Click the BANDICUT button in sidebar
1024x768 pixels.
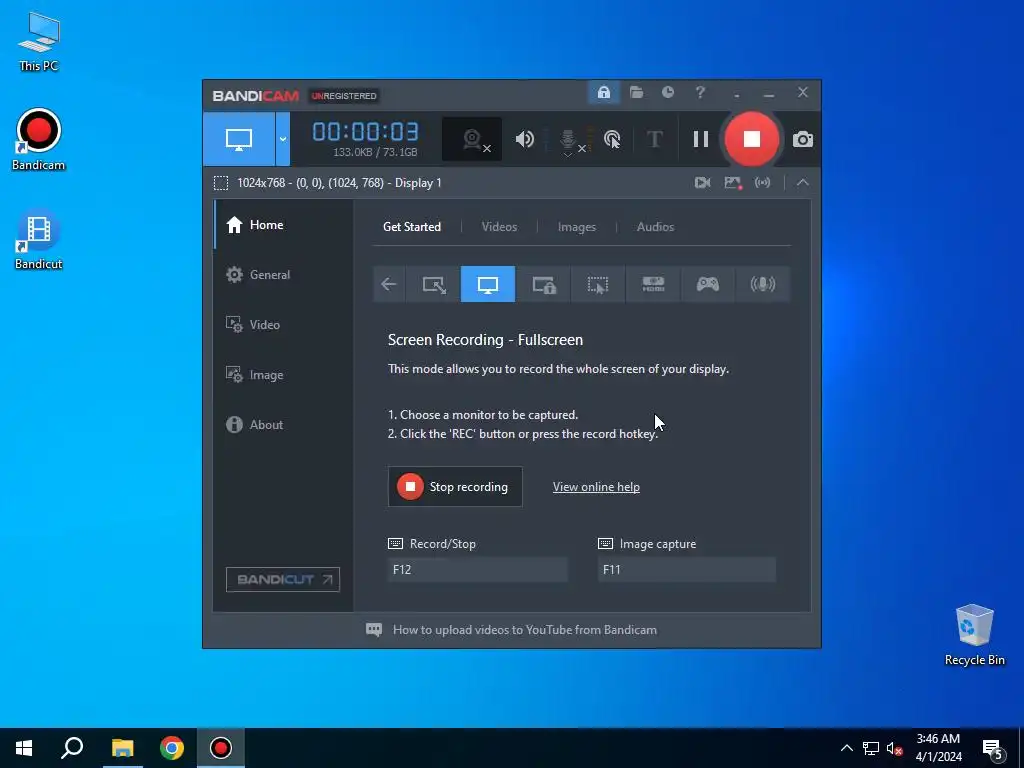point(283,579)
